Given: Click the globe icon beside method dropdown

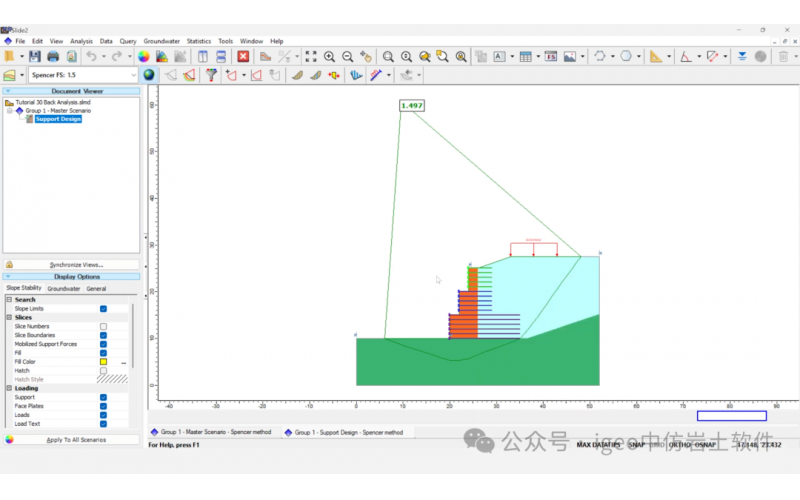Looking at the screenshot, I should [149, 75].
